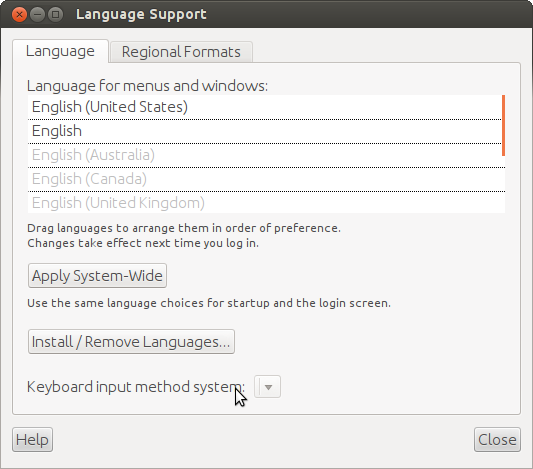Open Install / Remove Languages dialog
The height and width of the screenshot is (469, 533).
(x=131, y=342)
